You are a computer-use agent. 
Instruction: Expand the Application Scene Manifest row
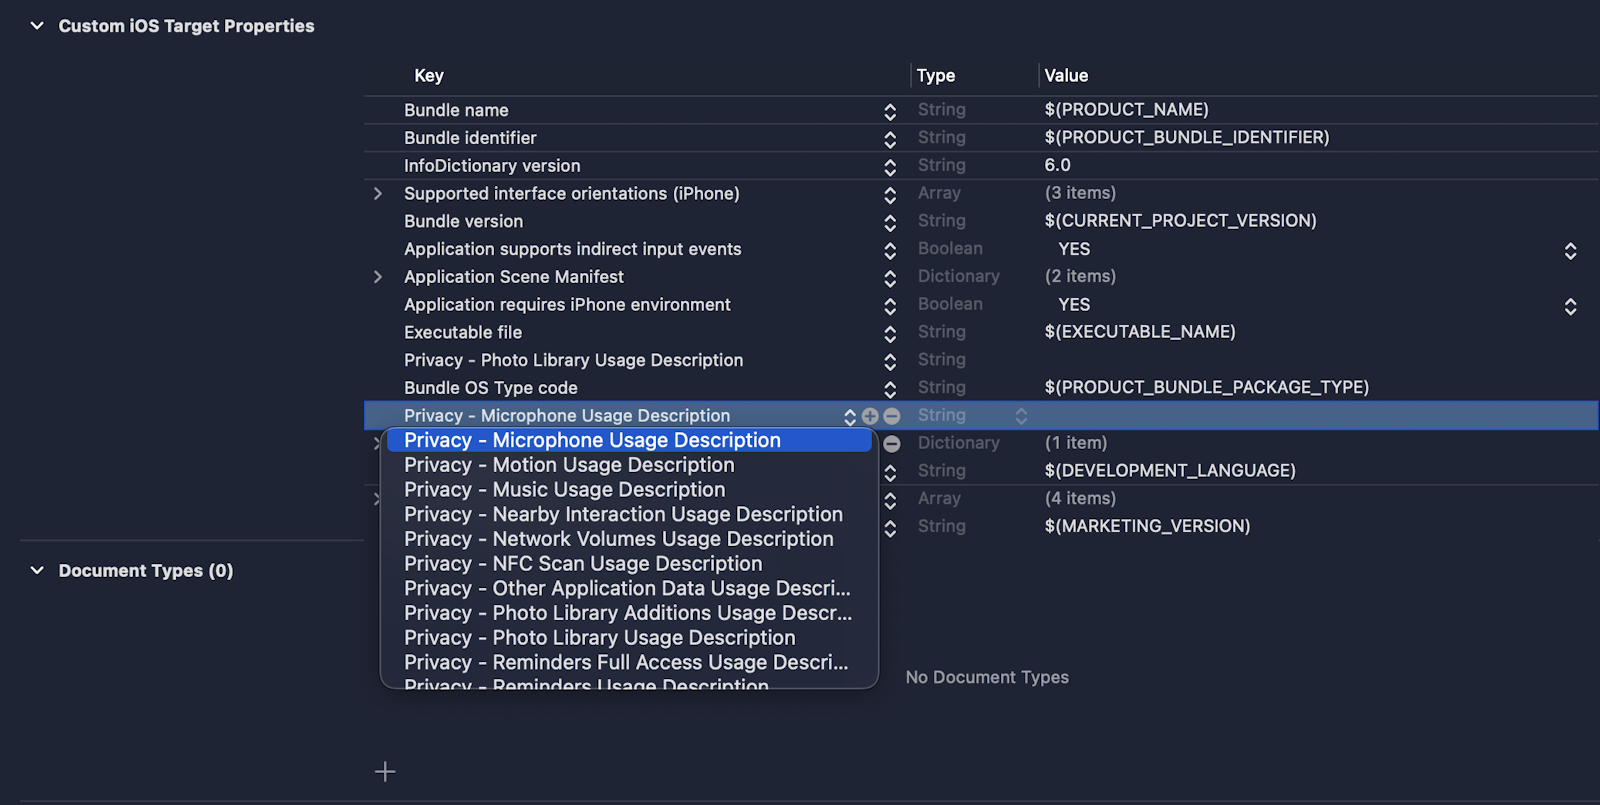tap(378, 277)
